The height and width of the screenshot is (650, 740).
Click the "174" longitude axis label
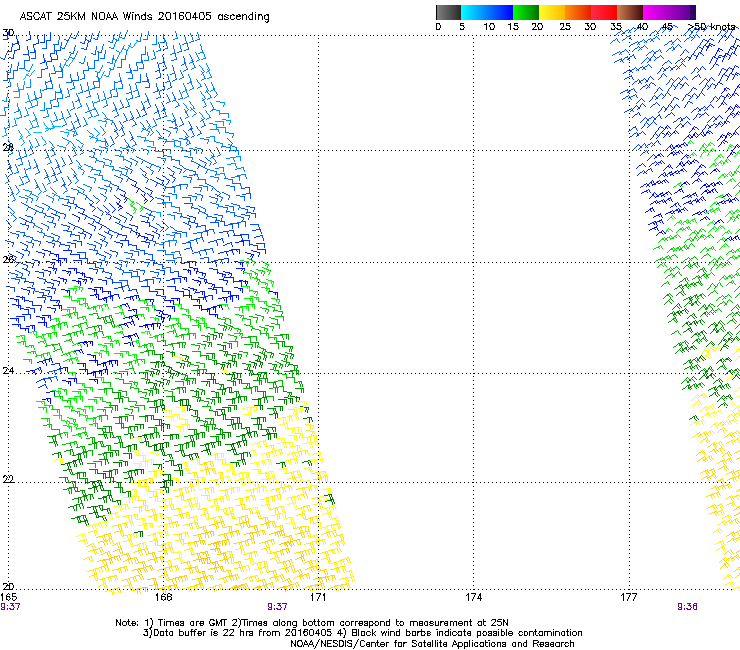473,597
